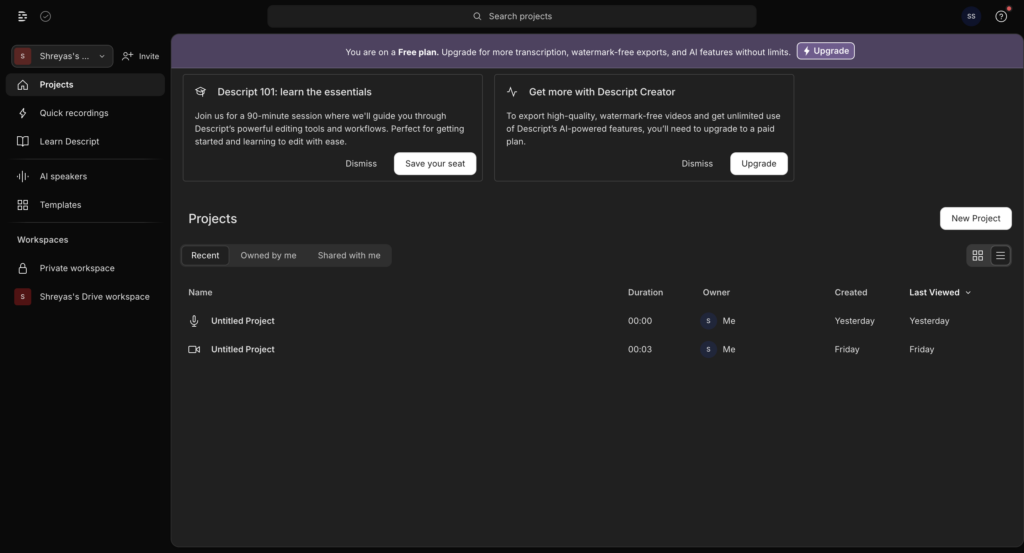Click Save your seat button
The height and width of the screenshot is (553, 1024).
tap(435, 164)
